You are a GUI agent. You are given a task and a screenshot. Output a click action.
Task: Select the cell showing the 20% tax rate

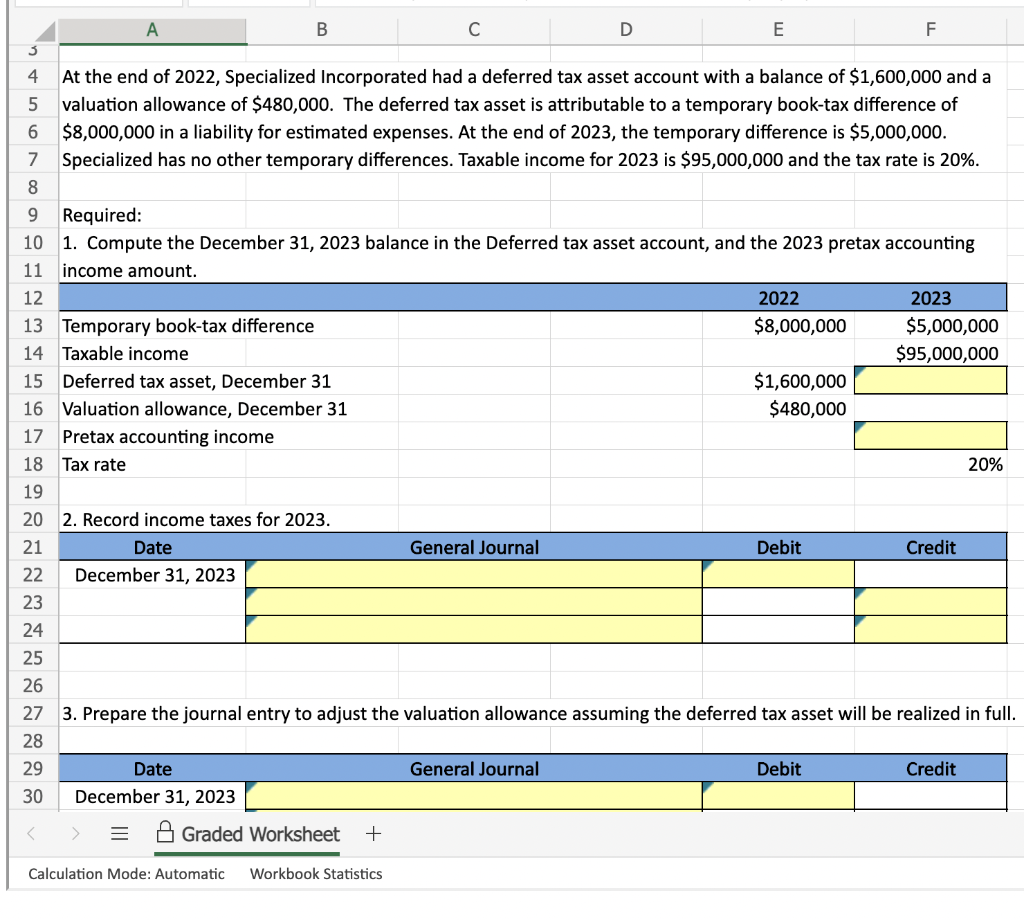930,464
